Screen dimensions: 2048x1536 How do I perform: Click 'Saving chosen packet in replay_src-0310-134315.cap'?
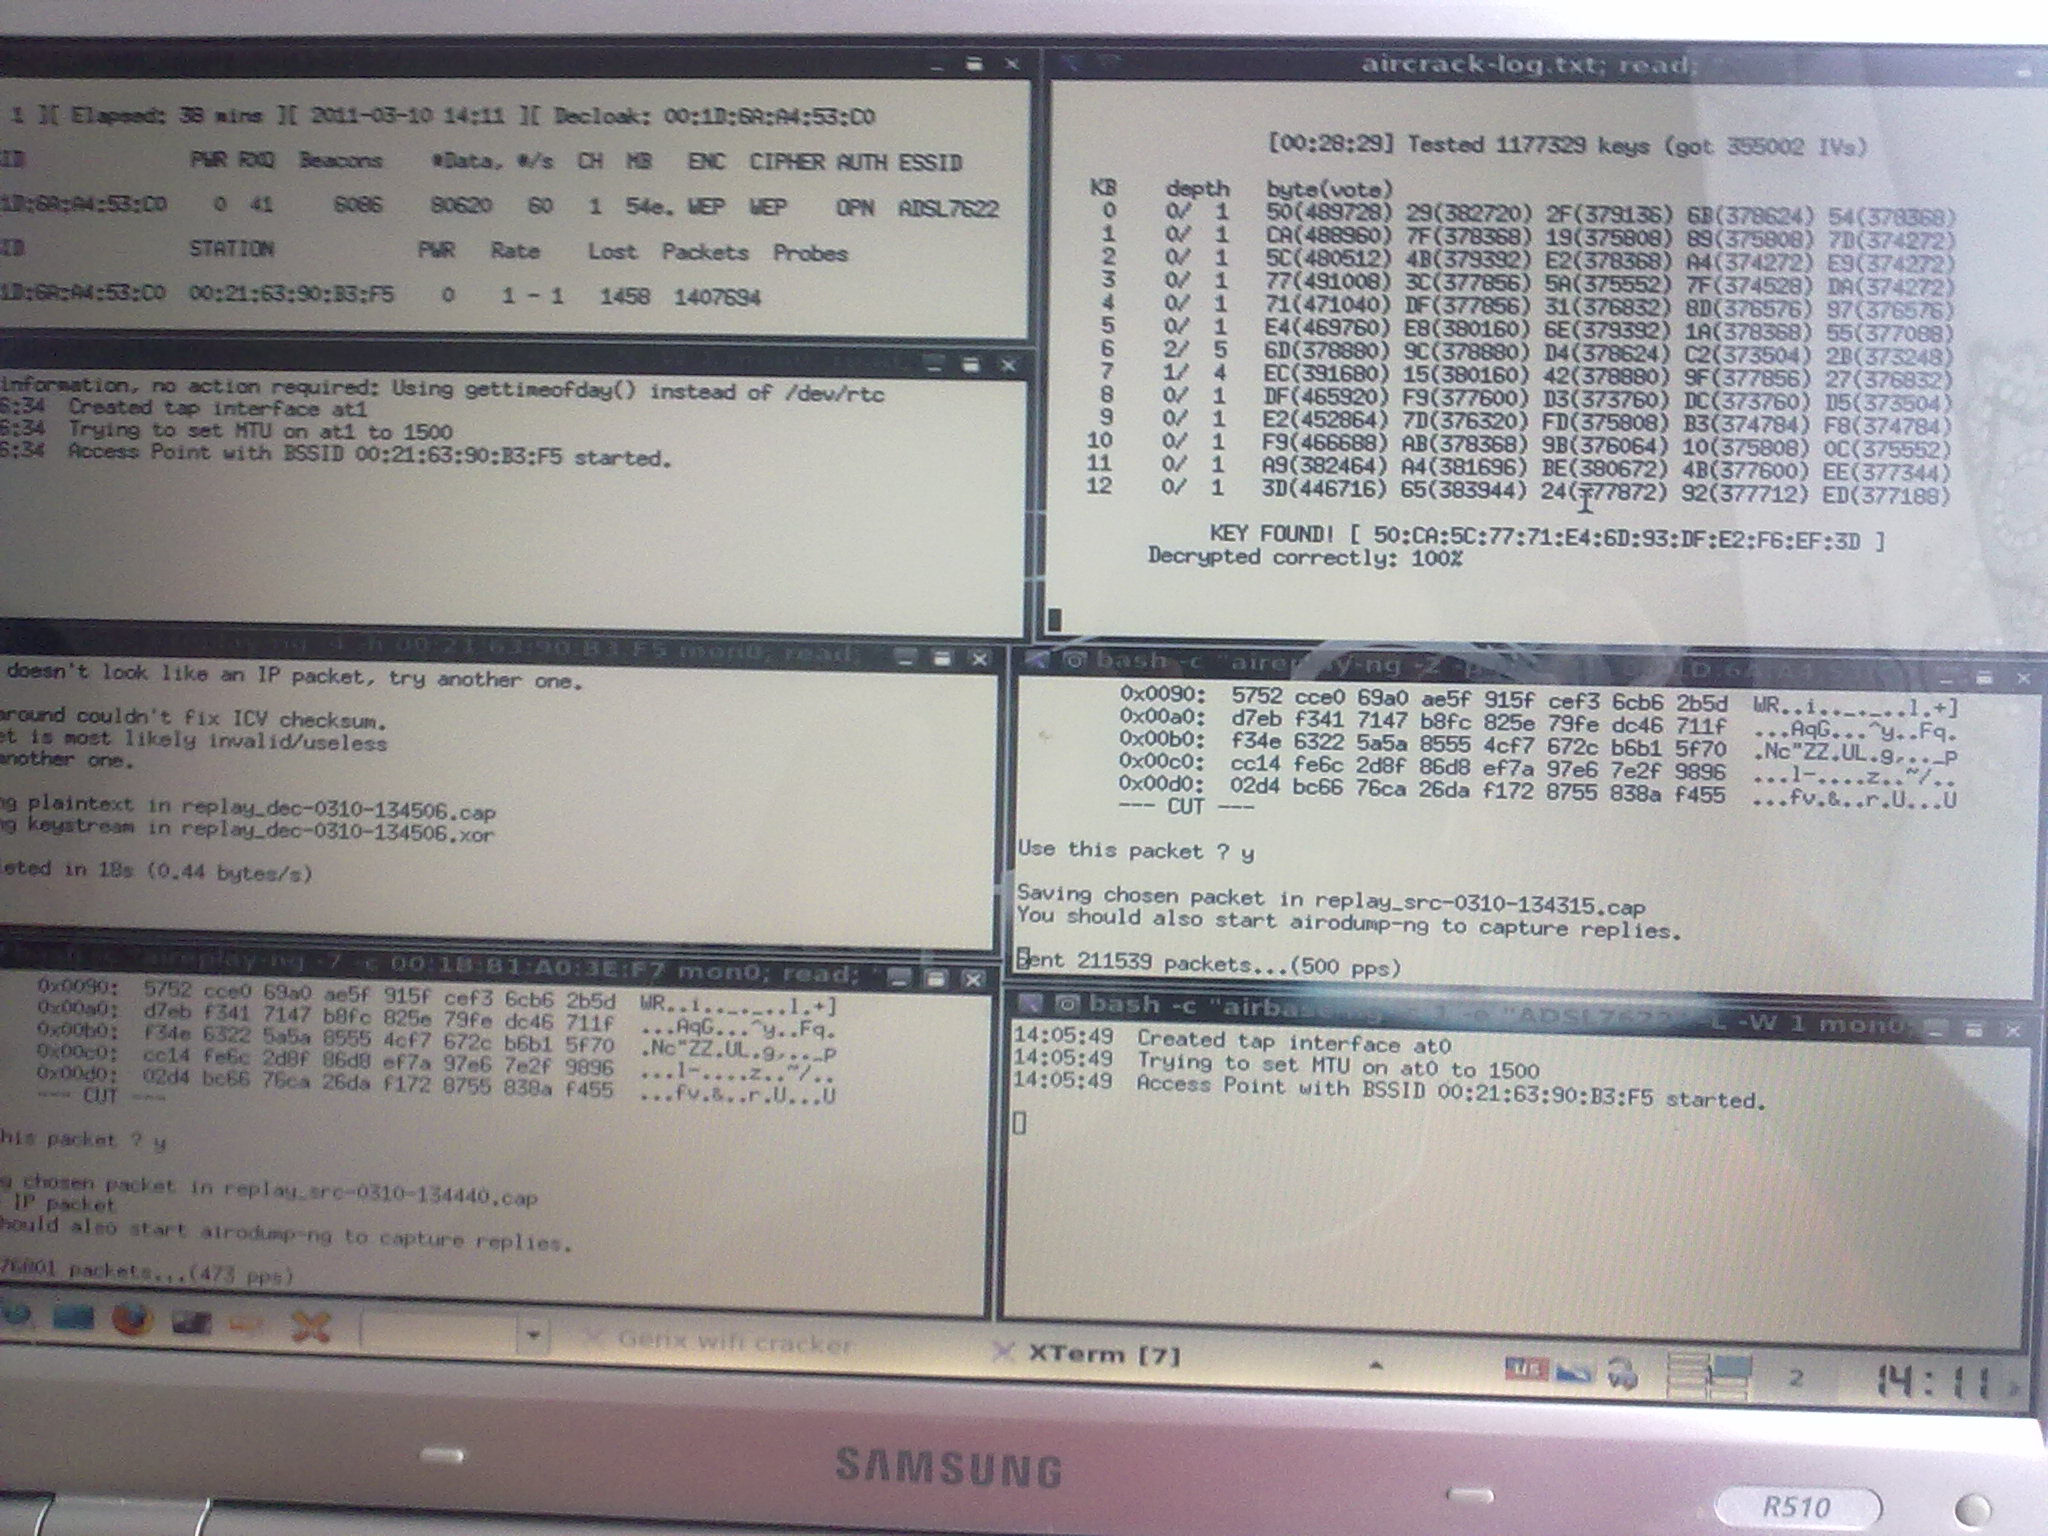coord(1330,901)
